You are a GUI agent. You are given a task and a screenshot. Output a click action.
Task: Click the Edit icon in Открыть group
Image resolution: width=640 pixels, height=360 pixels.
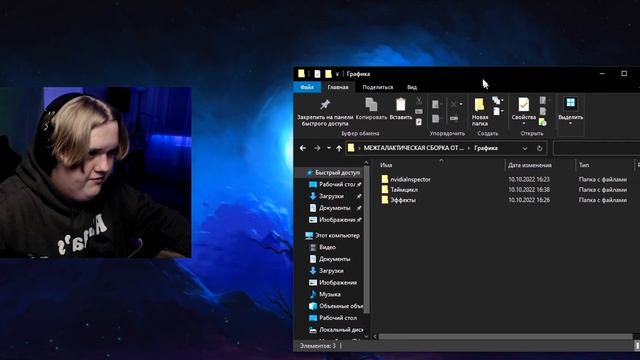tap(542, 111)
